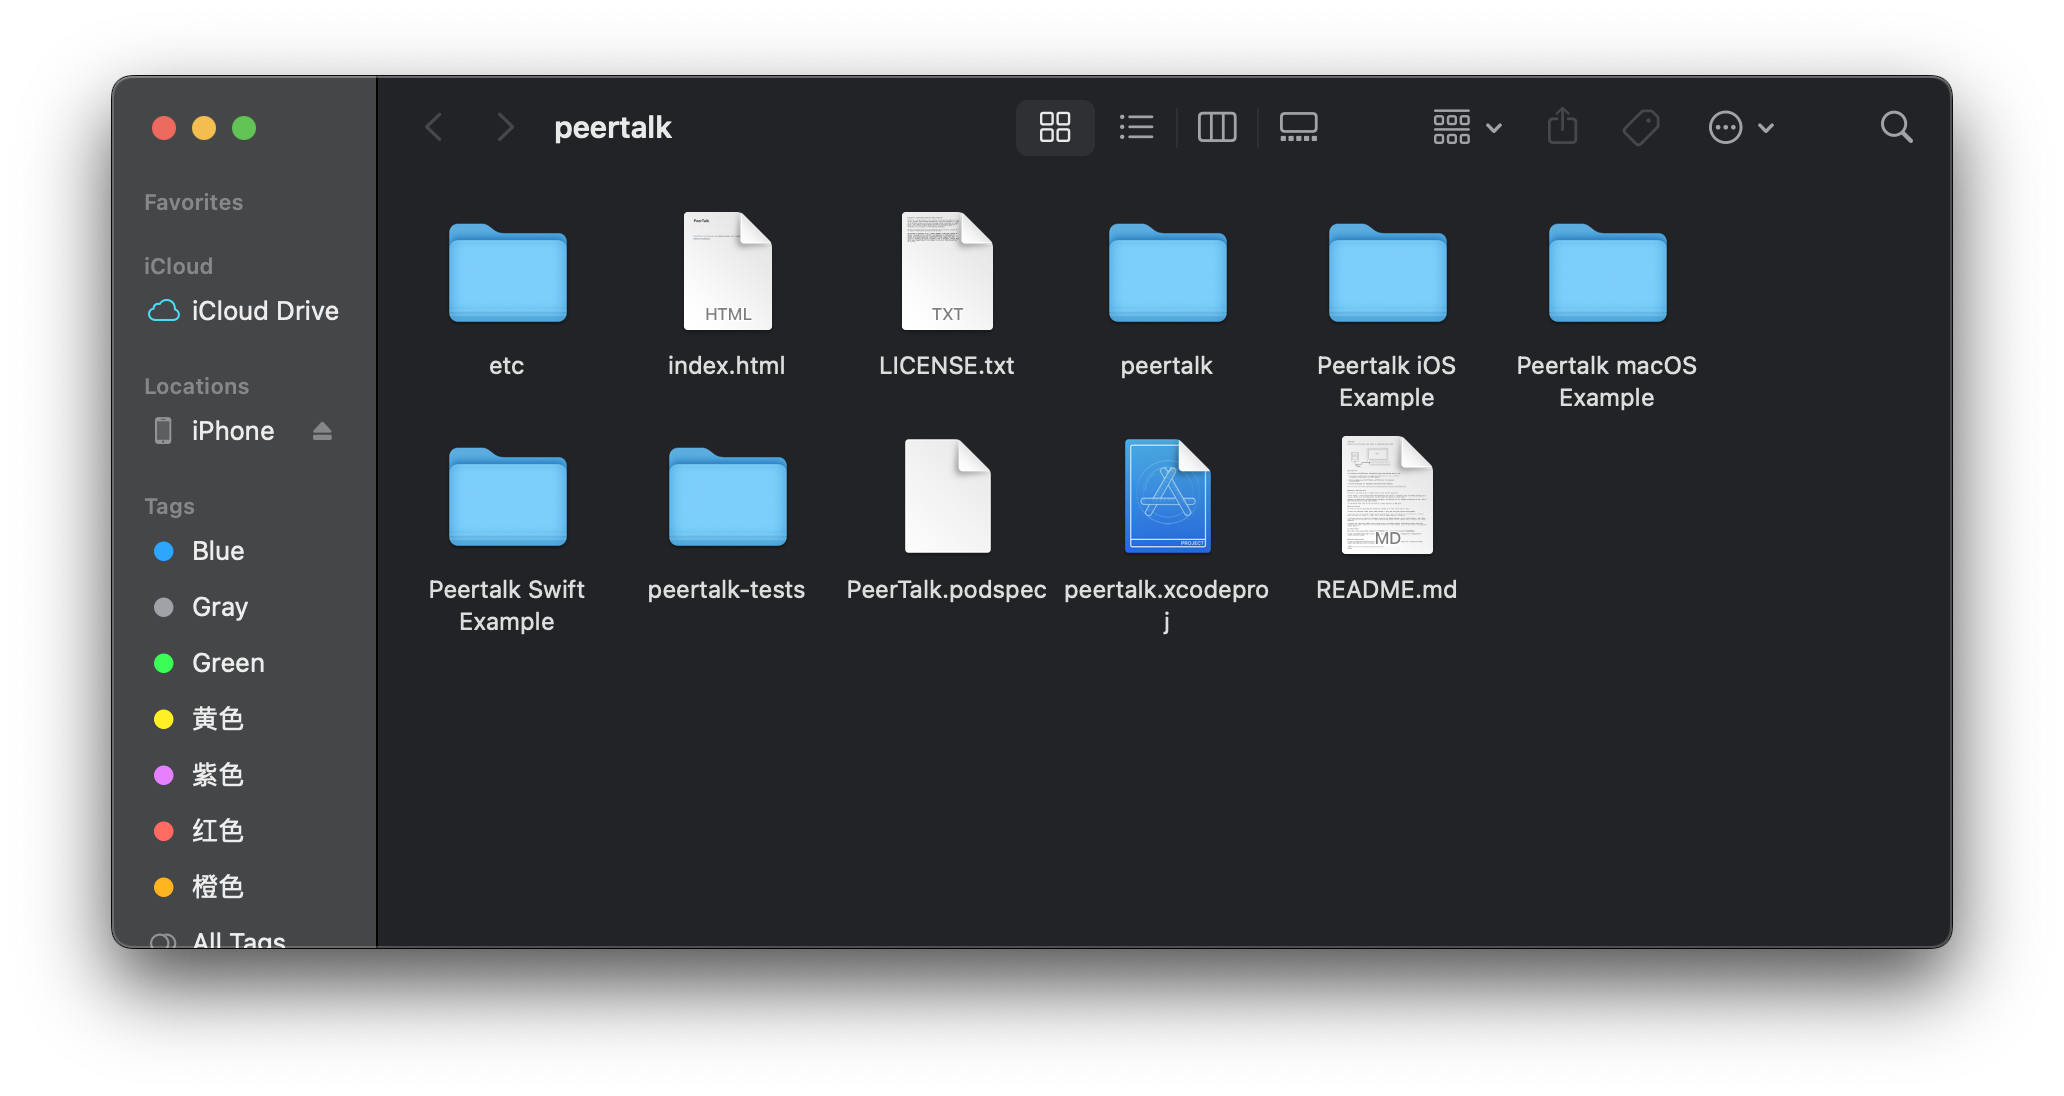Switch to icon grid view
This screenshot has height=1096, width=2064.
1055,127
